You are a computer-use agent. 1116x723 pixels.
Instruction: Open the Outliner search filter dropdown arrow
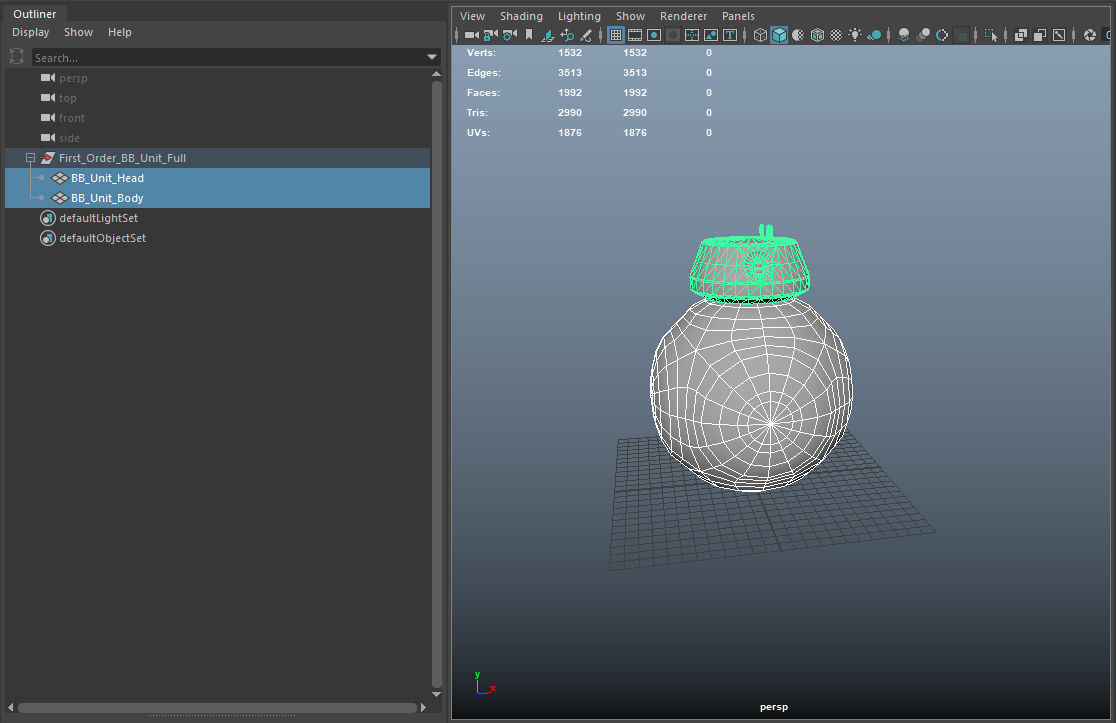[432, 57]
